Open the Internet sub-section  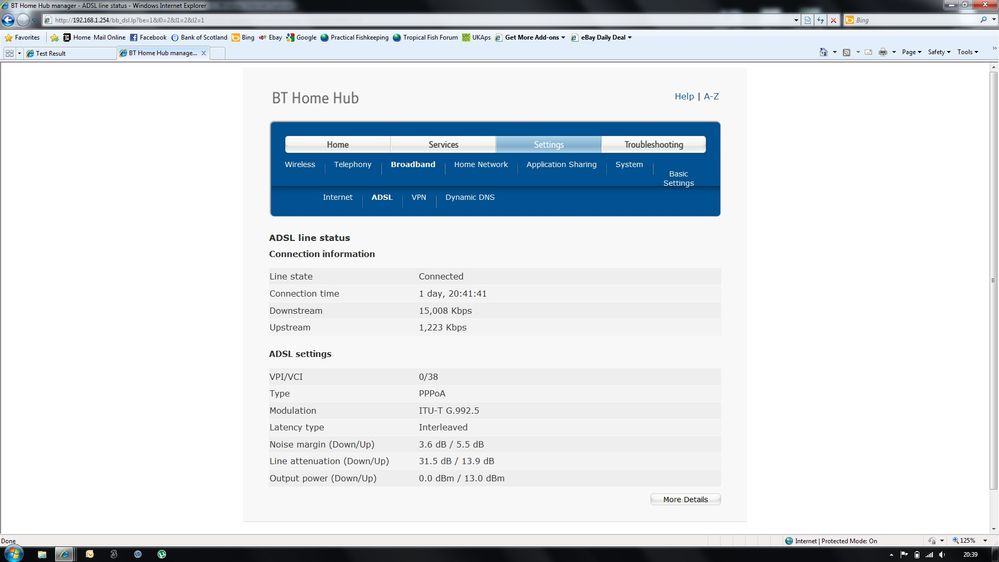coord(338,198)
